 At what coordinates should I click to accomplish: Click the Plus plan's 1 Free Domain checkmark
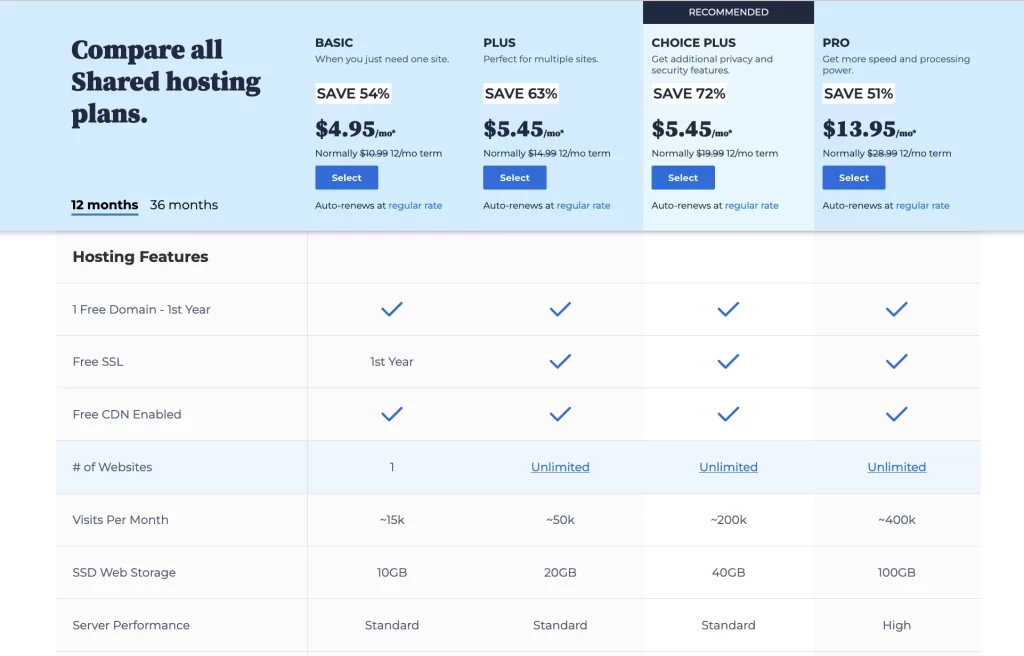pyautogui.click(x=560, y=309)
